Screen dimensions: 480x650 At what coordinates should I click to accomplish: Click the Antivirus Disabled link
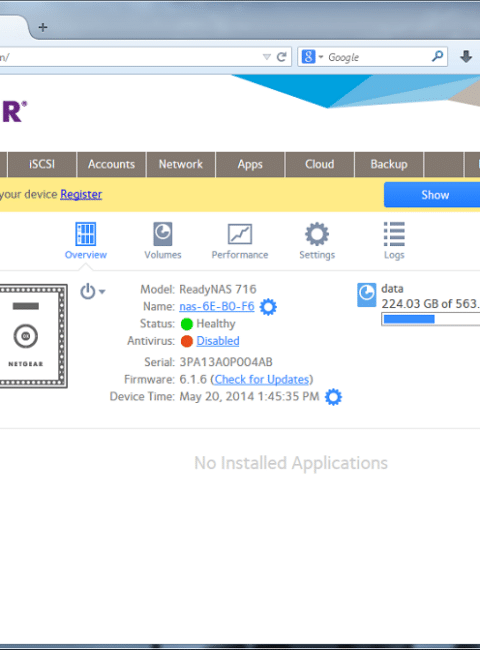point(218,341)
